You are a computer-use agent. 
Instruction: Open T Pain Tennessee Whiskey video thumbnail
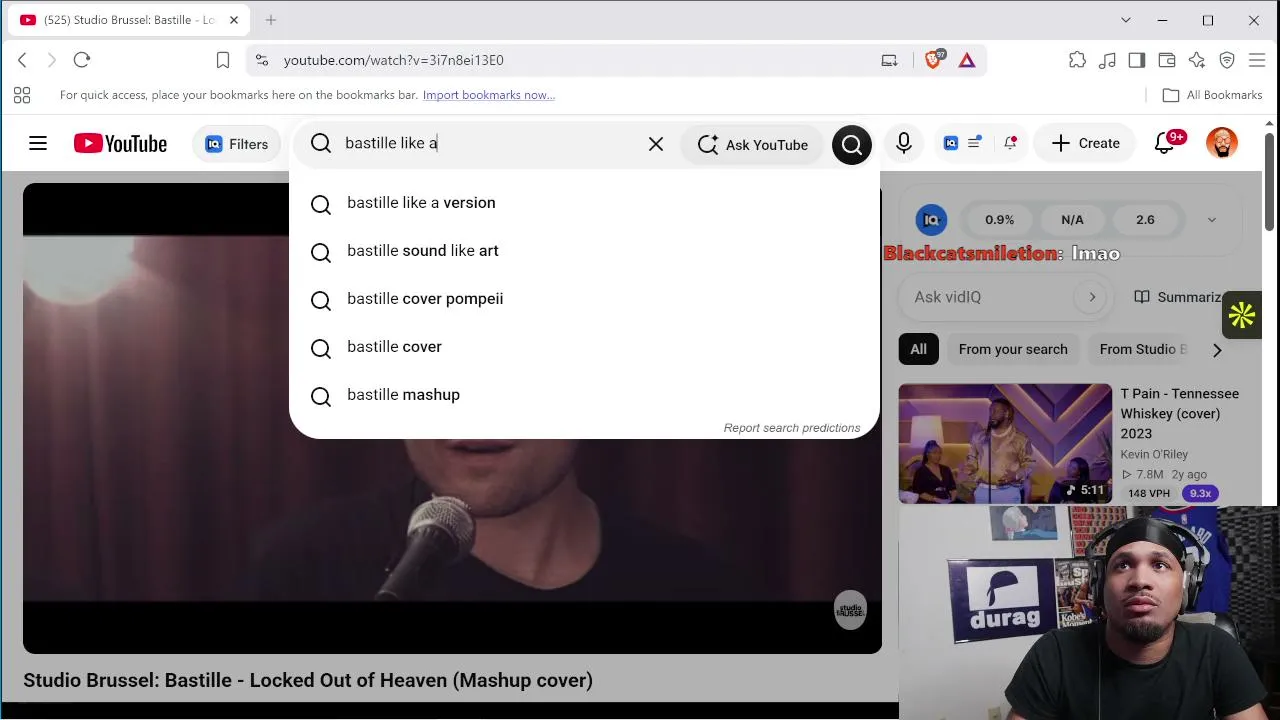pos(1005,443)
